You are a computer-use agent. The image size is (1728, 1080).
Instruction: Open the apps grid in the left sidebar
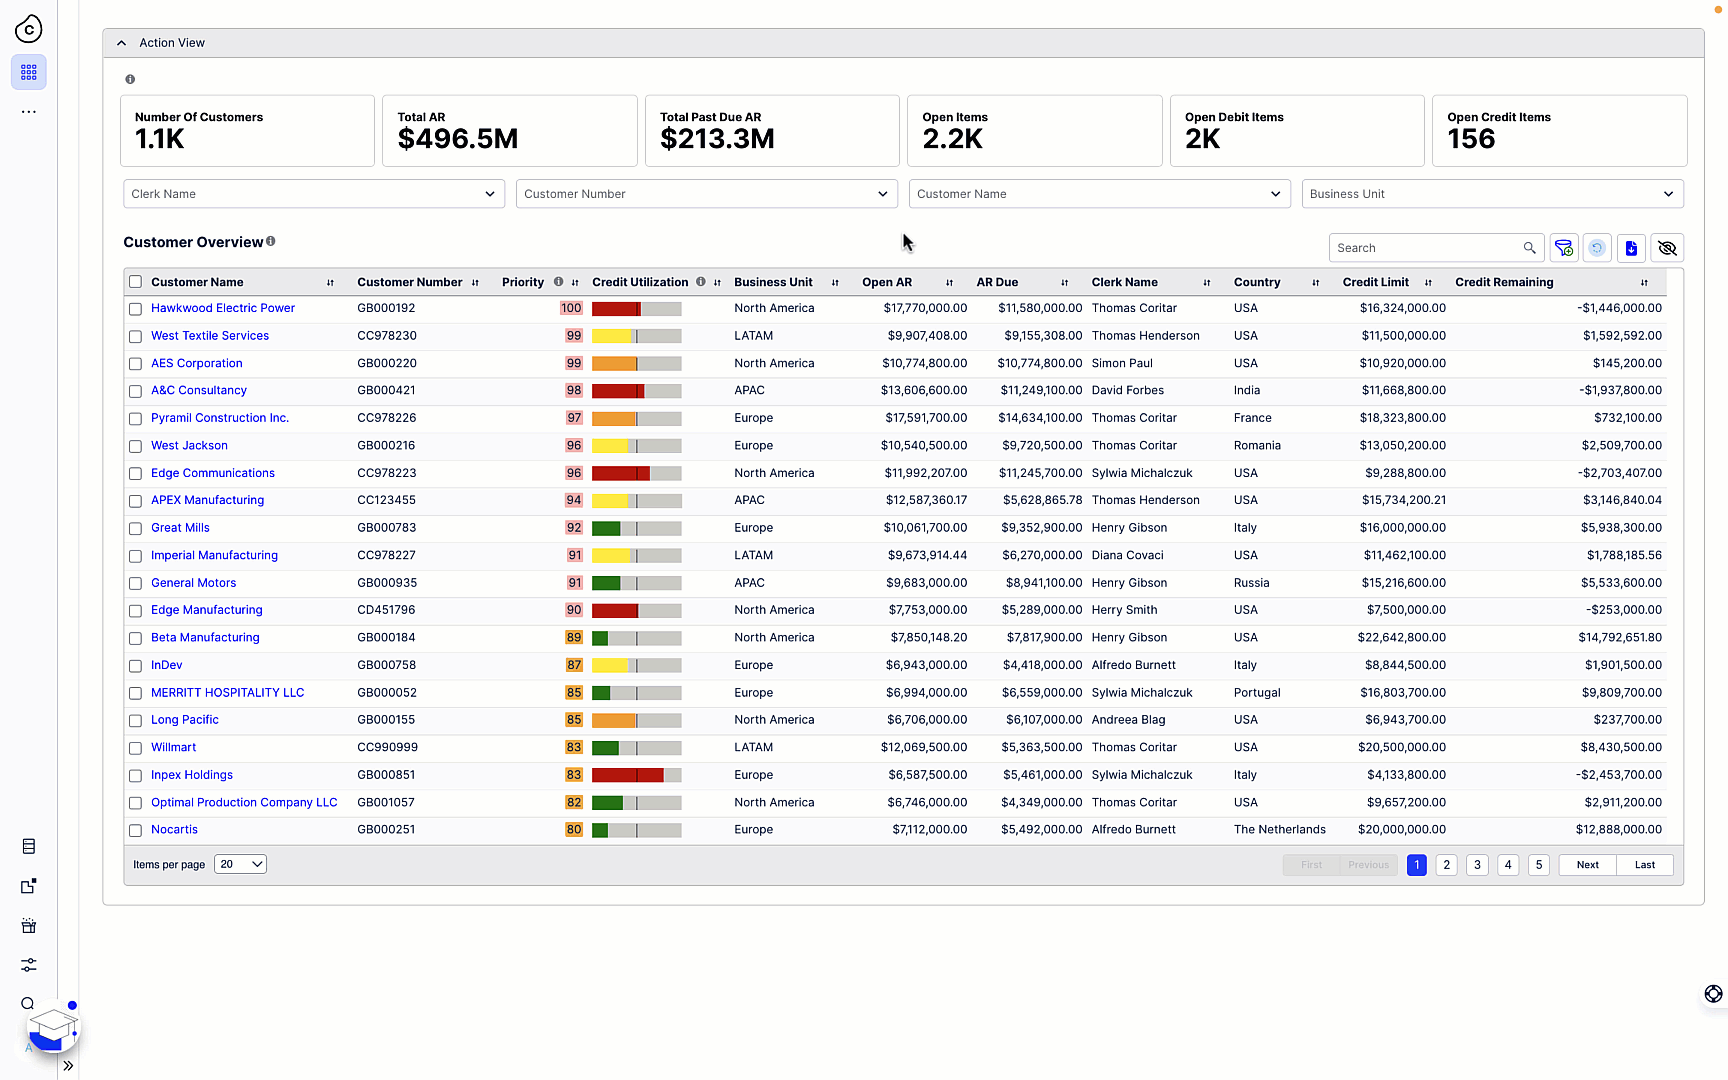[x=28, y=72]
